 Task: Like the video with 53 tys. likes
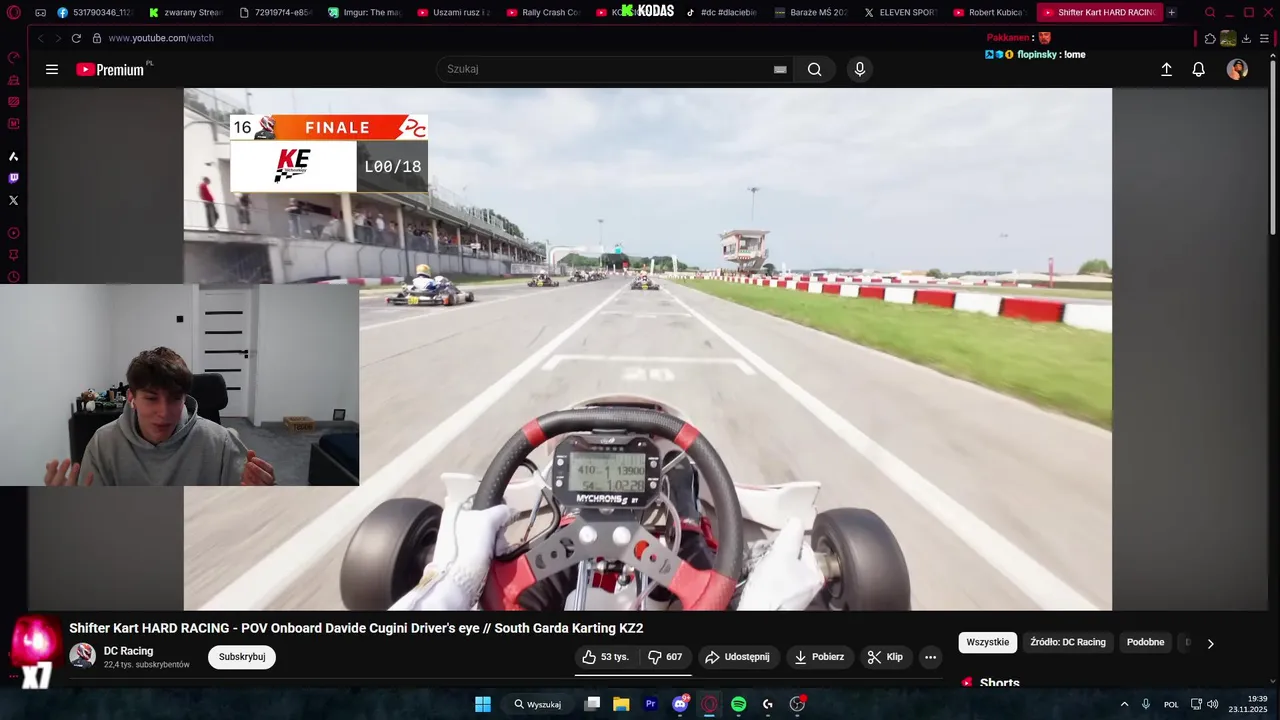tap(605, 657)
